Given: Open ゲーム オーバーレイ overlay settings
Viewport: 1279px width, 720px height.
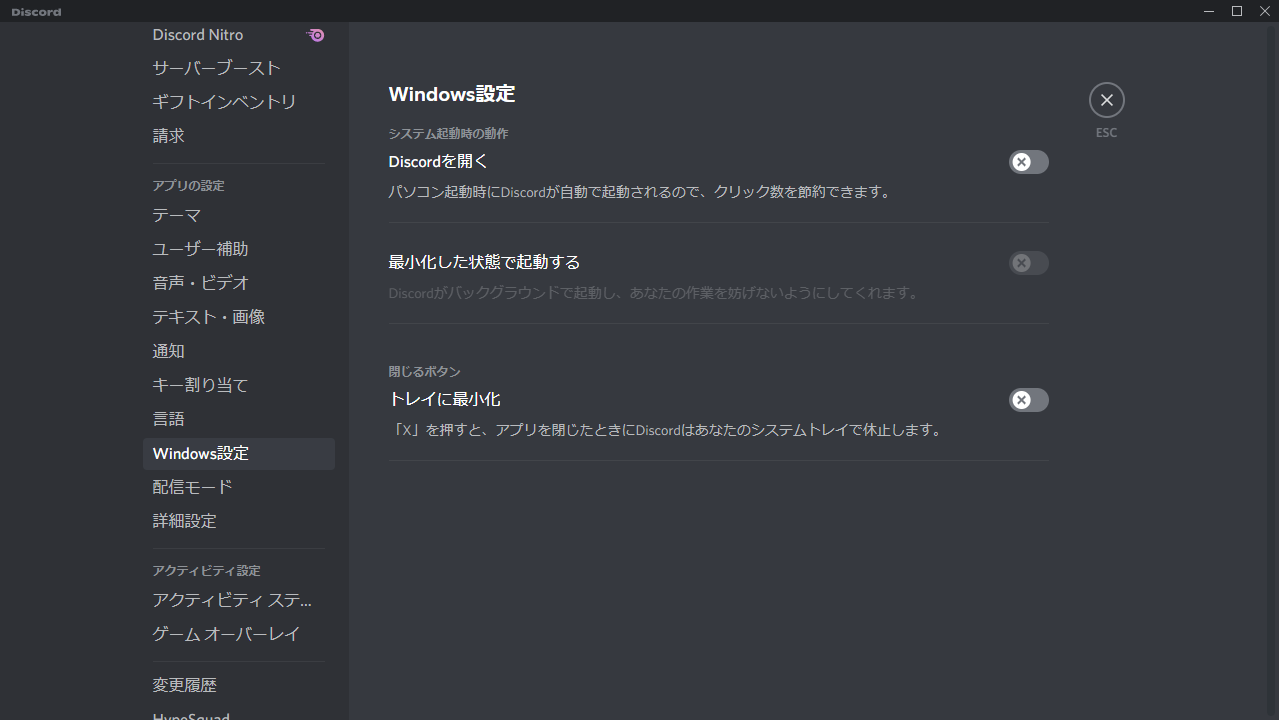Looking at the screenshot, I should 226,633.
